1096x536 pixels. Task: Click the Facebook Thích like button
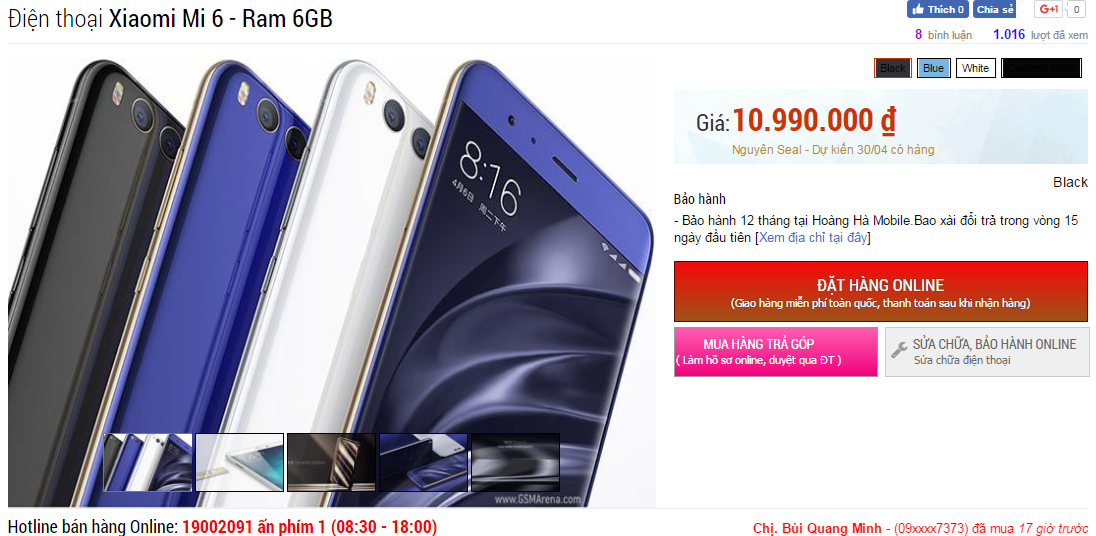[937, 9]
